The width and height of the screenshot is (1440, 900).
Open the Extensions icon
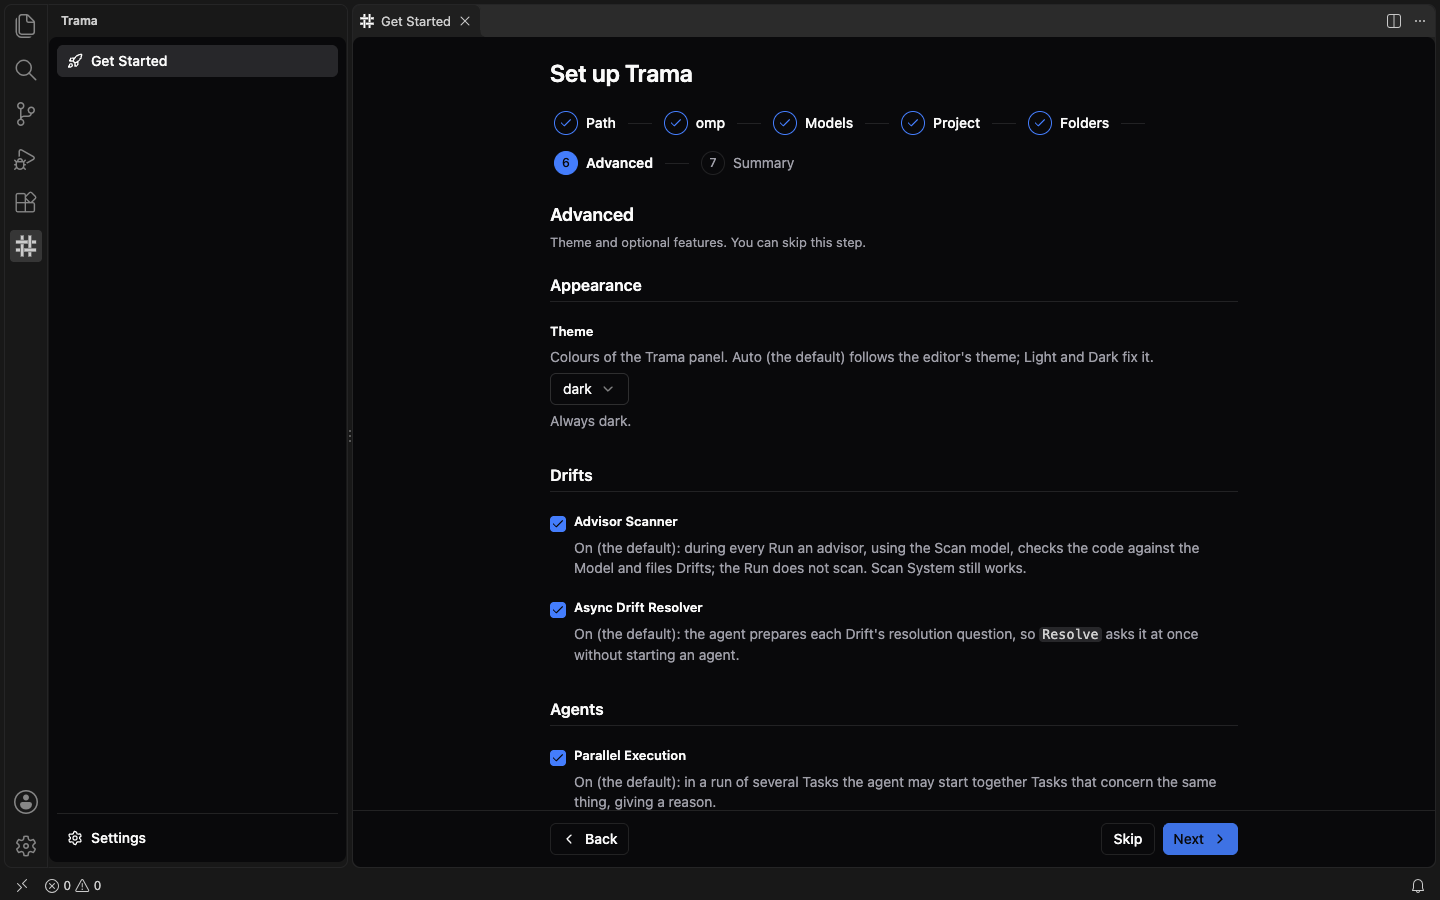(26, 202)
